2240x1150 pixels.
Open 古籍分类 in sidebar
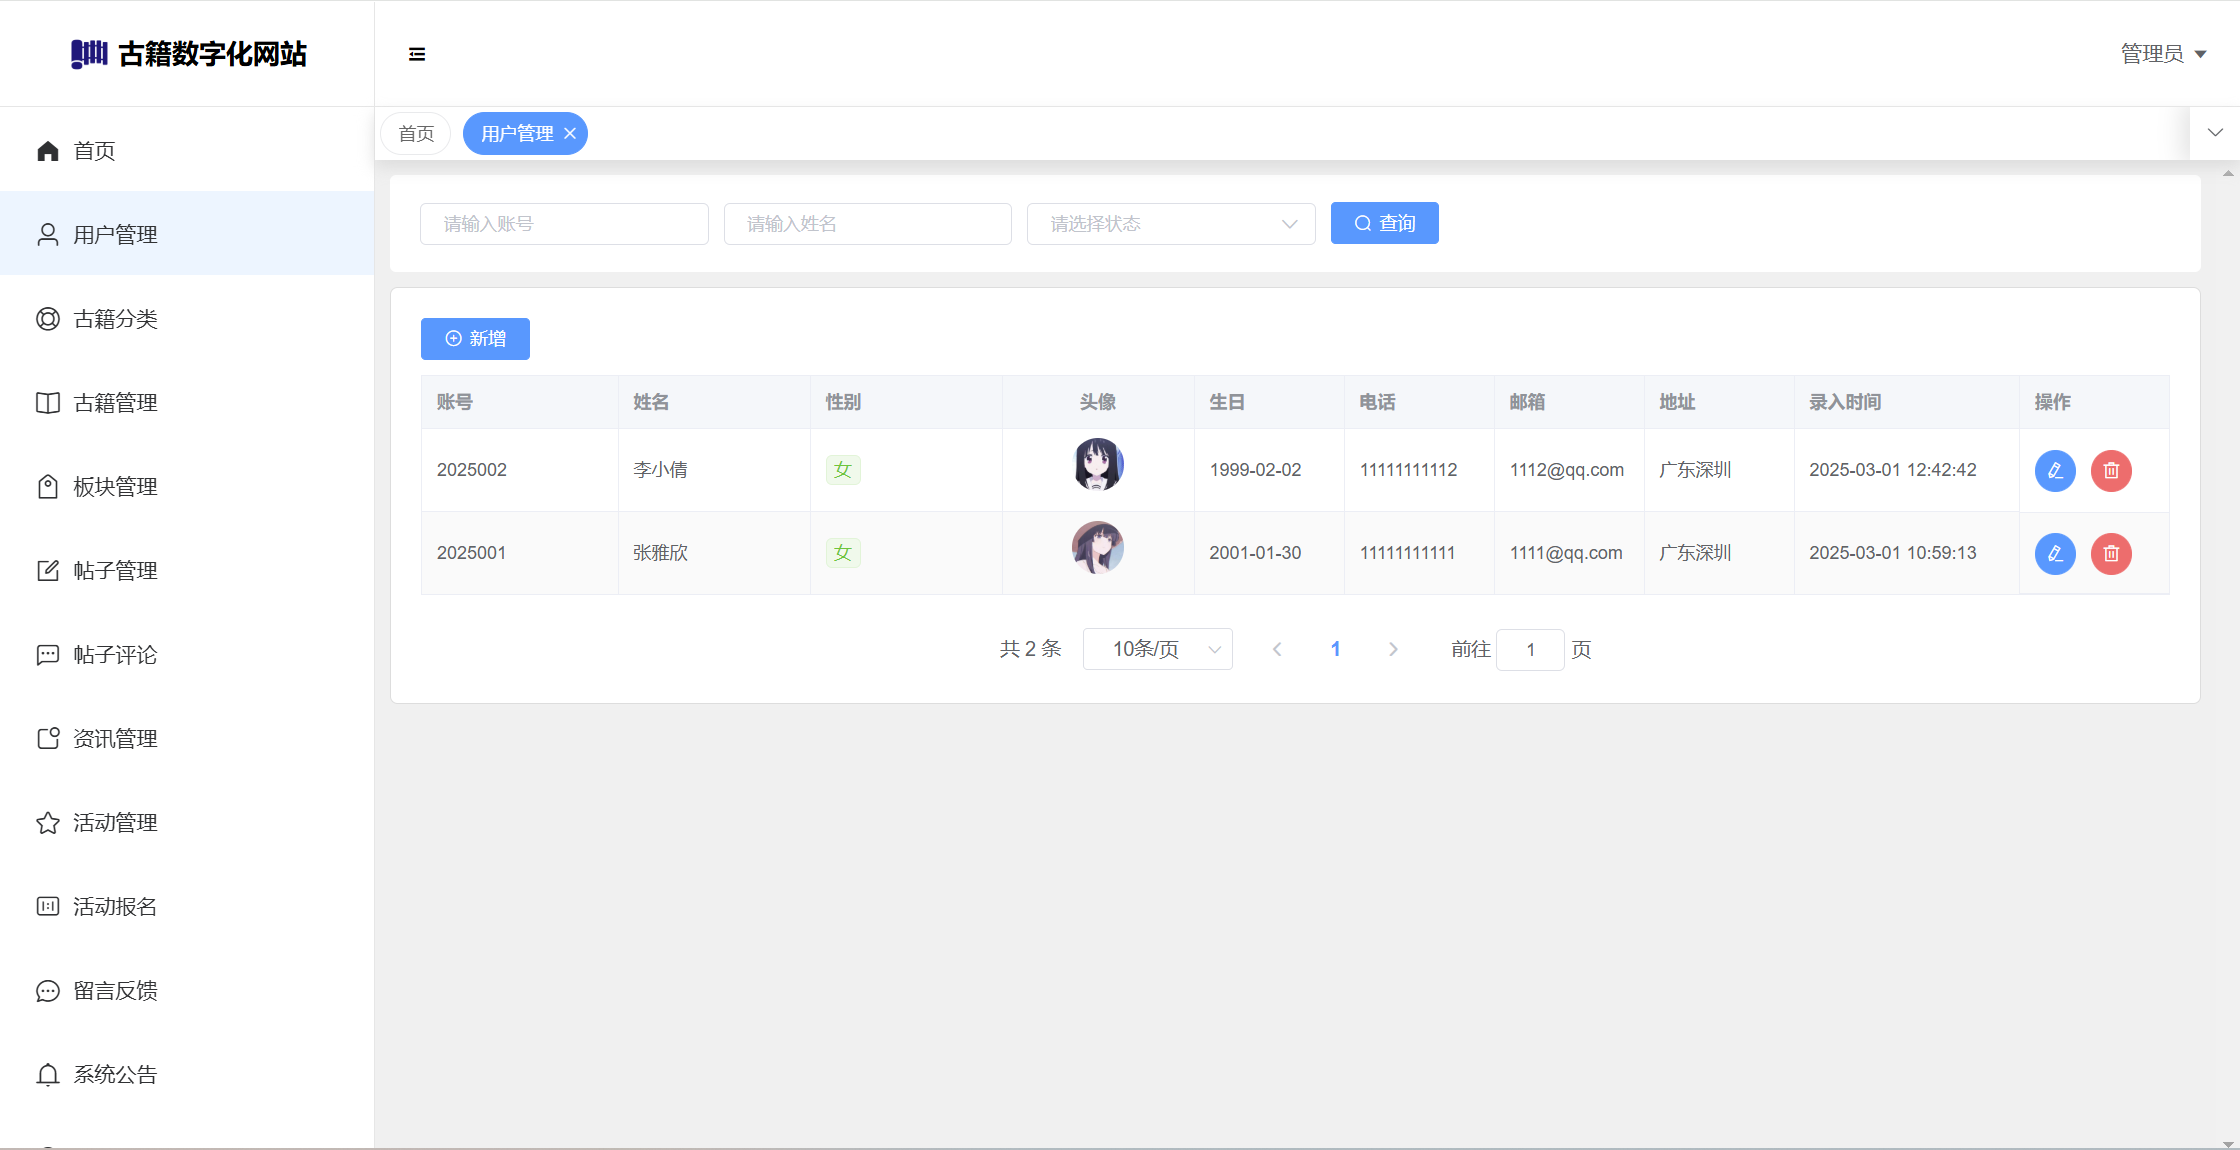(x=115, y=319)
